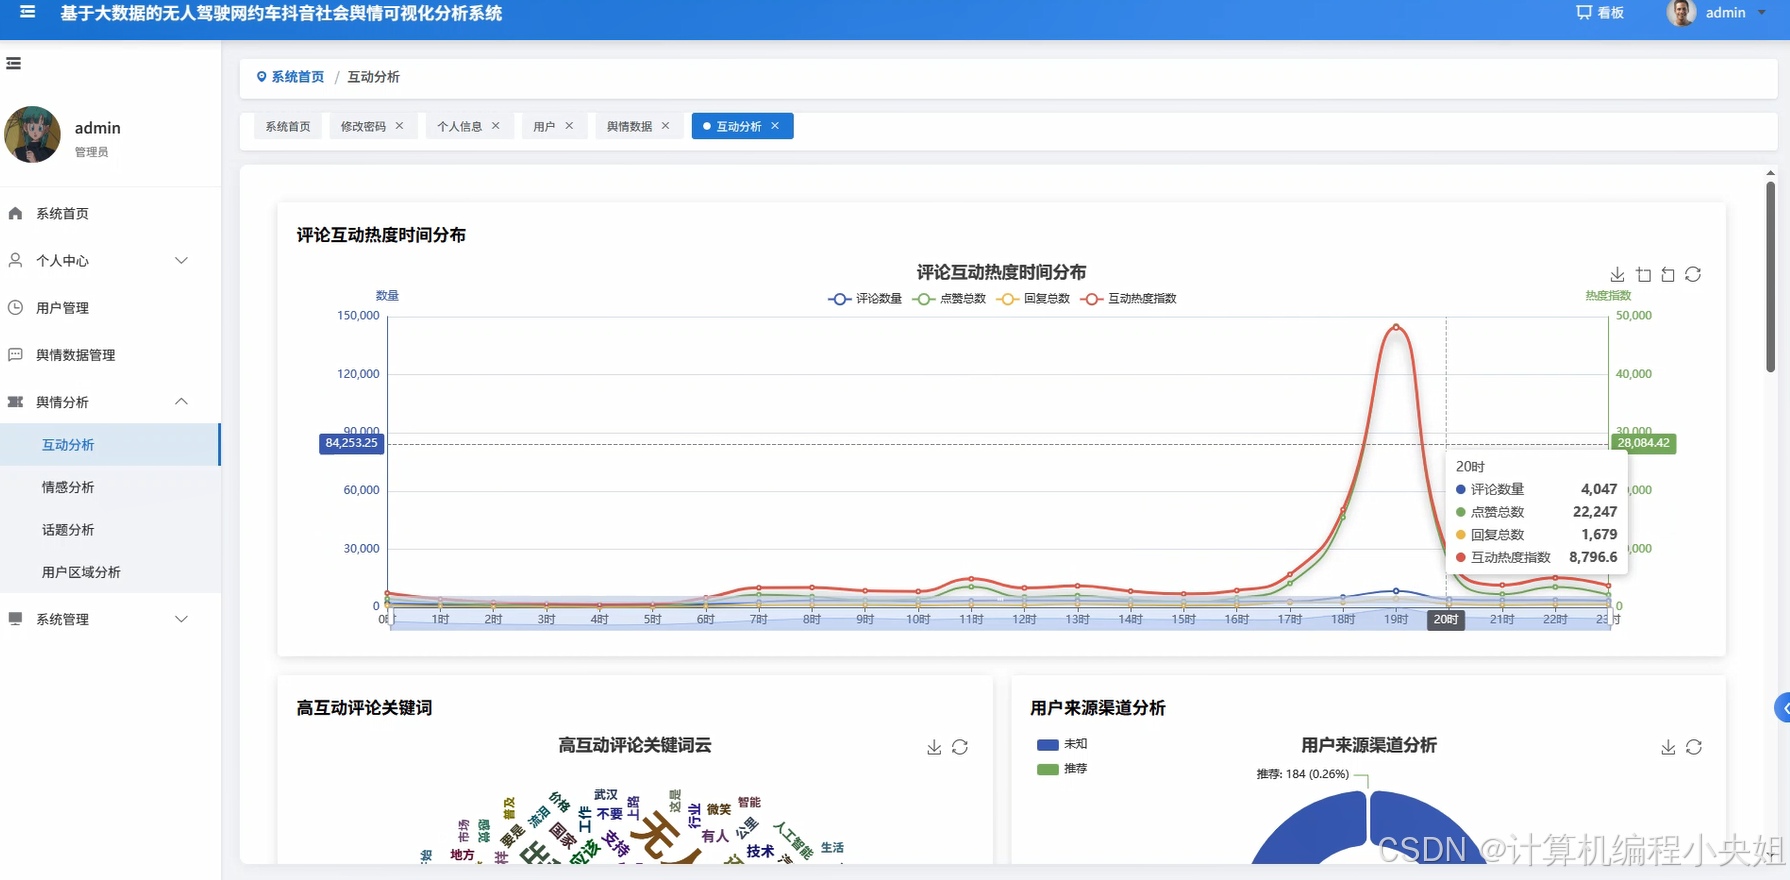The width and height of the screenshot is (1790, 880).
Task: Activate area zoom tool on the line chart
Action: pyautogui.click(x=1643, y=274)
